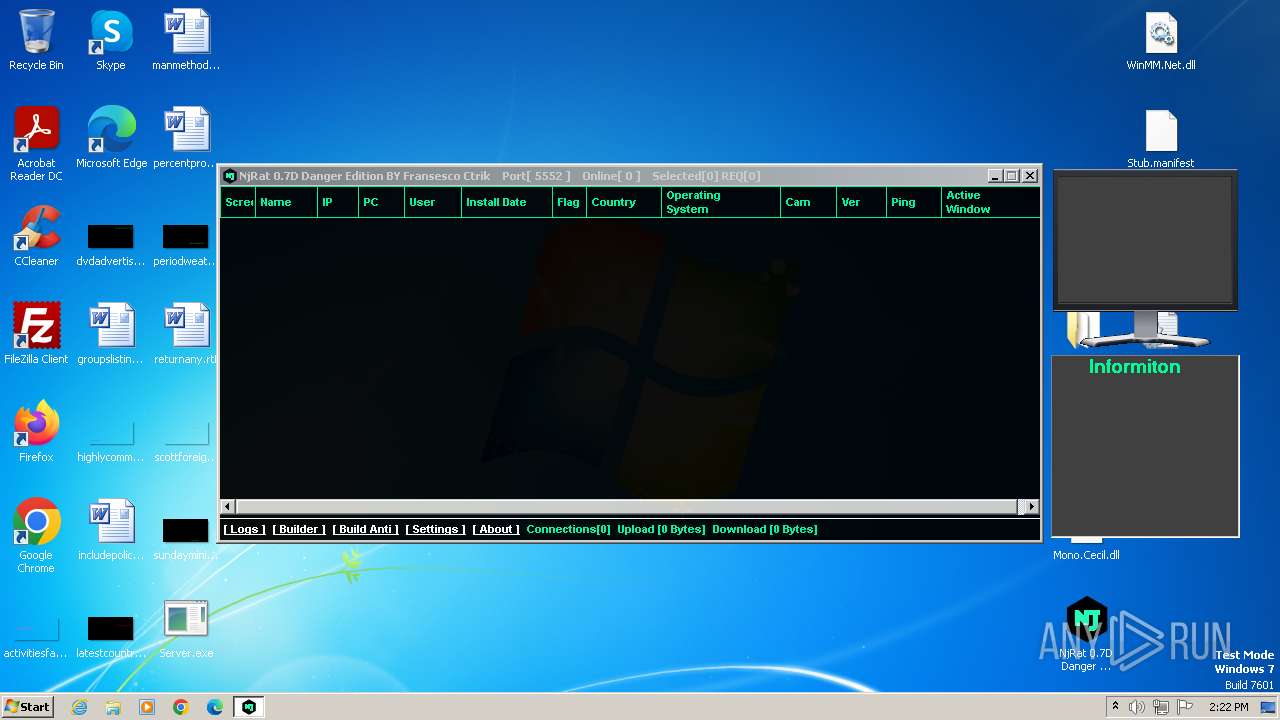Open the Mono.Cecil.dll file

point(1086,550)
